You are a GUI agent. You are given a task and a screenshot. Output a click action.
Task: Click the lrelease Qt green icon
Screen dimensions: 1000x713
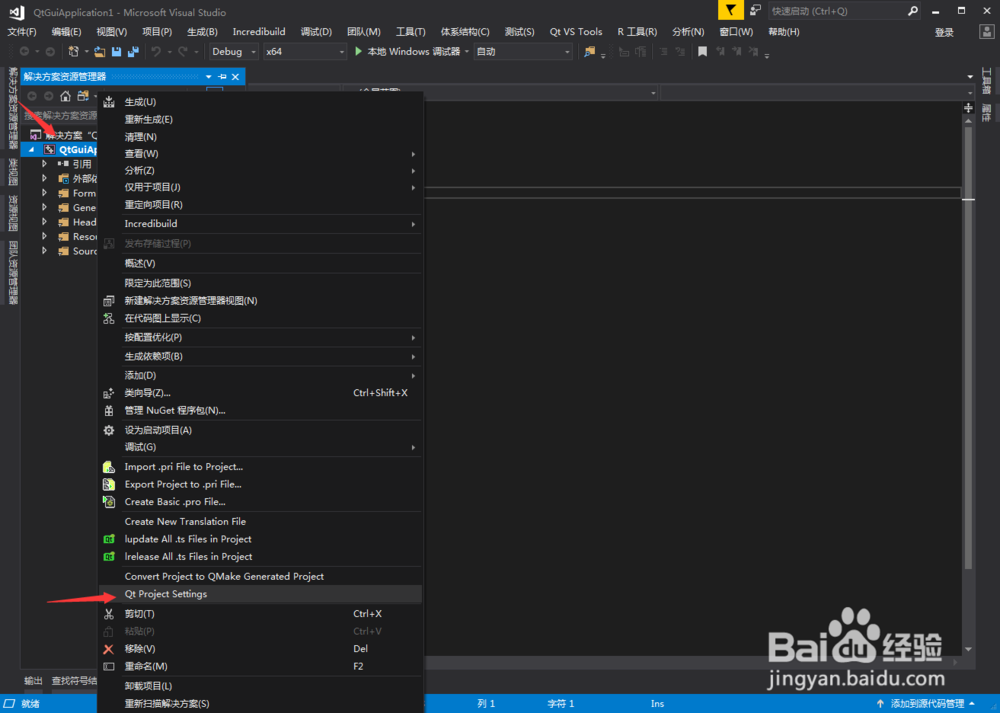109,557
